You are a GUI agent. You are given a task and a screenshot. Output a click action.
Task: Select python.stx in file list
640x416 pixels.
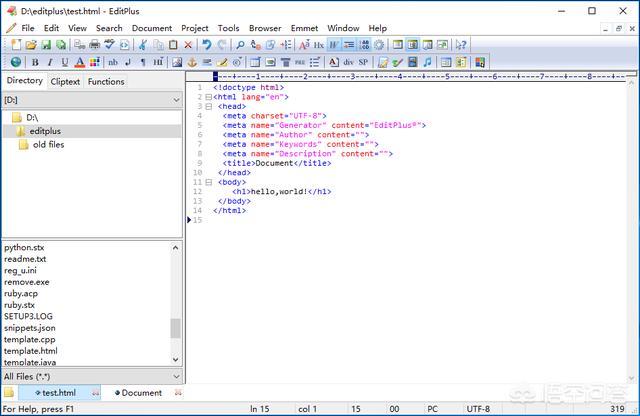pyautogui.click(x=24, y=247)
